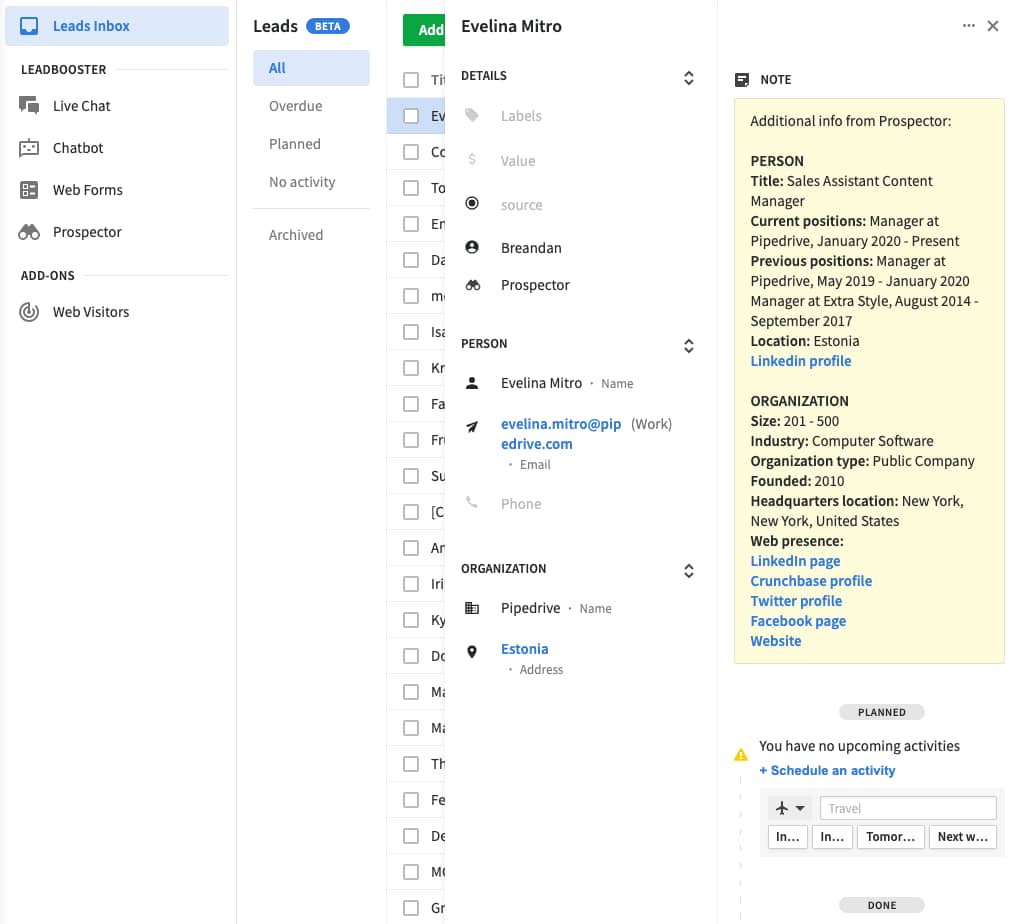Click the Value dollar icon
Image resolution: width=1012 pixels, height=924 pixels.
point(470,160)
